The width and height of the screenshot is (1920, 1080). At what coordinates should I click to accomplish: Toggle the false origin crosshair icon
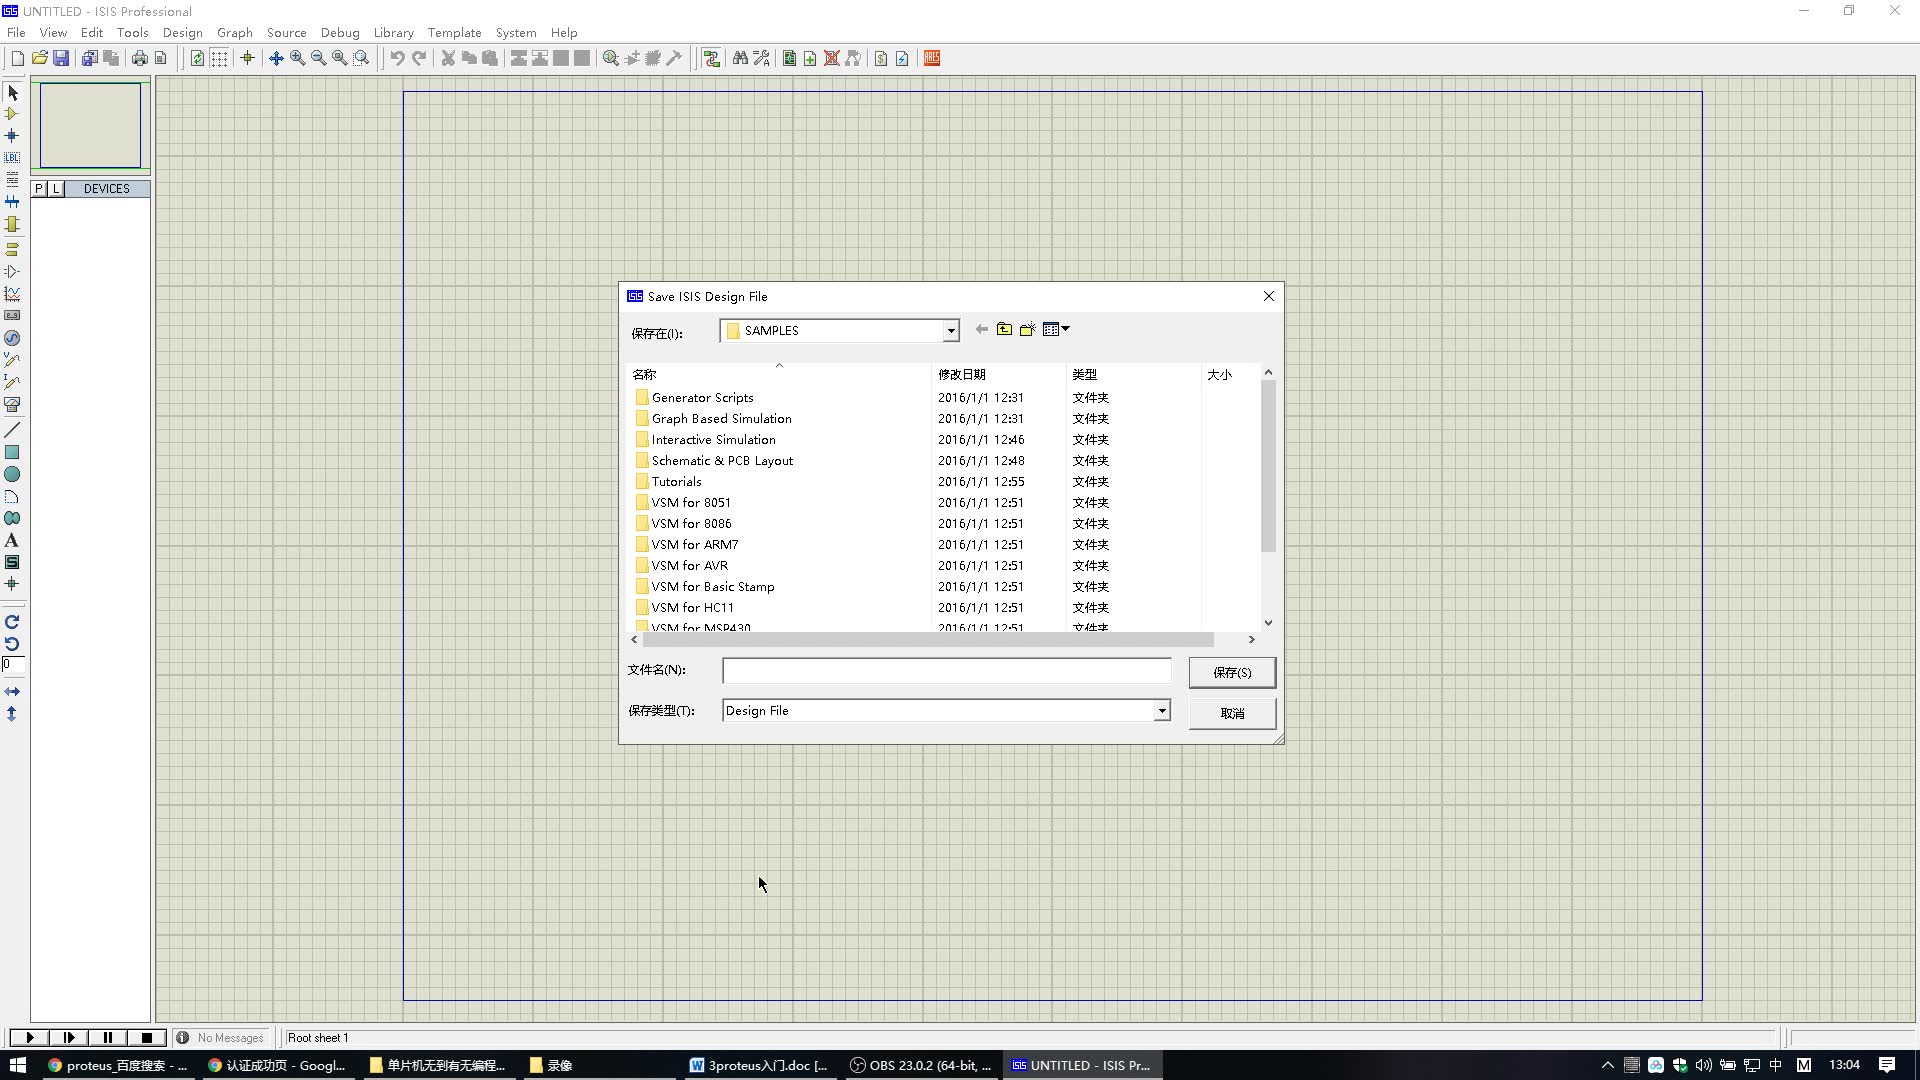(x=247, y=58)
